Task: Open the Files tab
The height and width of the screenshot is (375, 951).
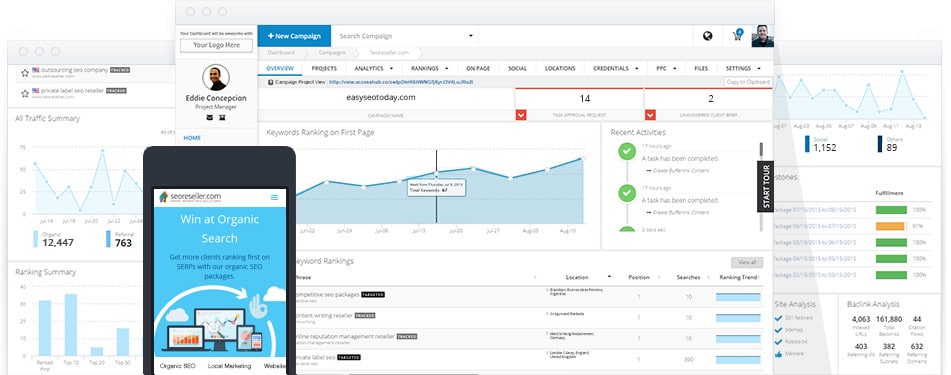Action: tap(701, 69)
